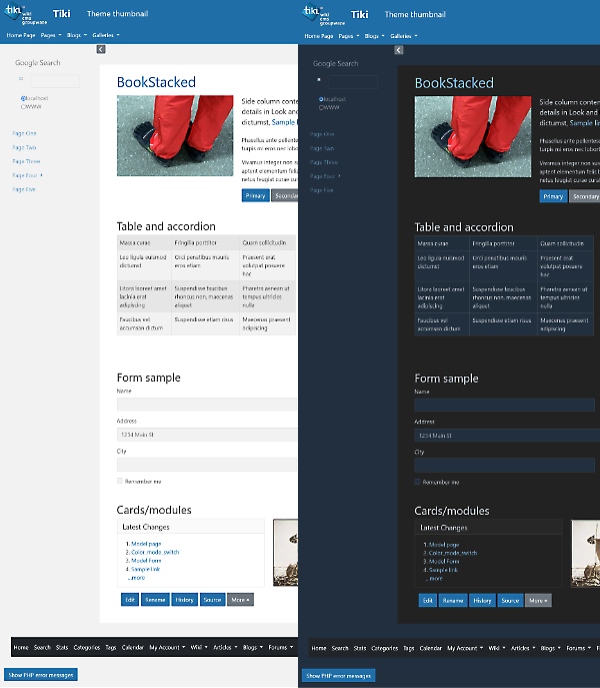
Task: Click 'Home Page' in dark theme navbar
Action: pyautogui.click(x=319, y=35)
